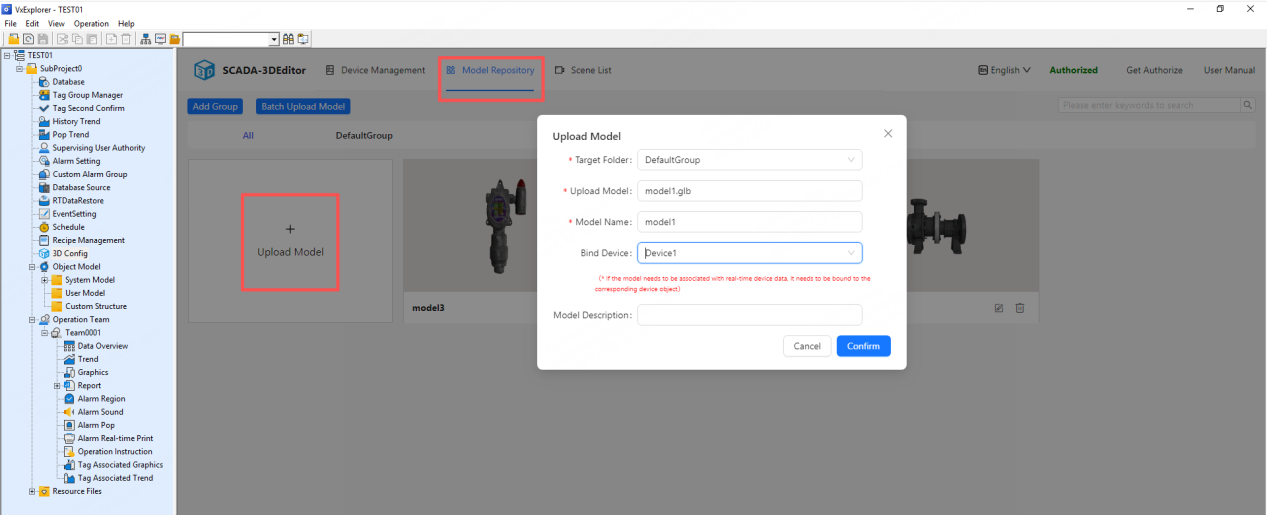The image size is (1267, 515).
Task: Click the Model Description input field
Action: (749, 315)
